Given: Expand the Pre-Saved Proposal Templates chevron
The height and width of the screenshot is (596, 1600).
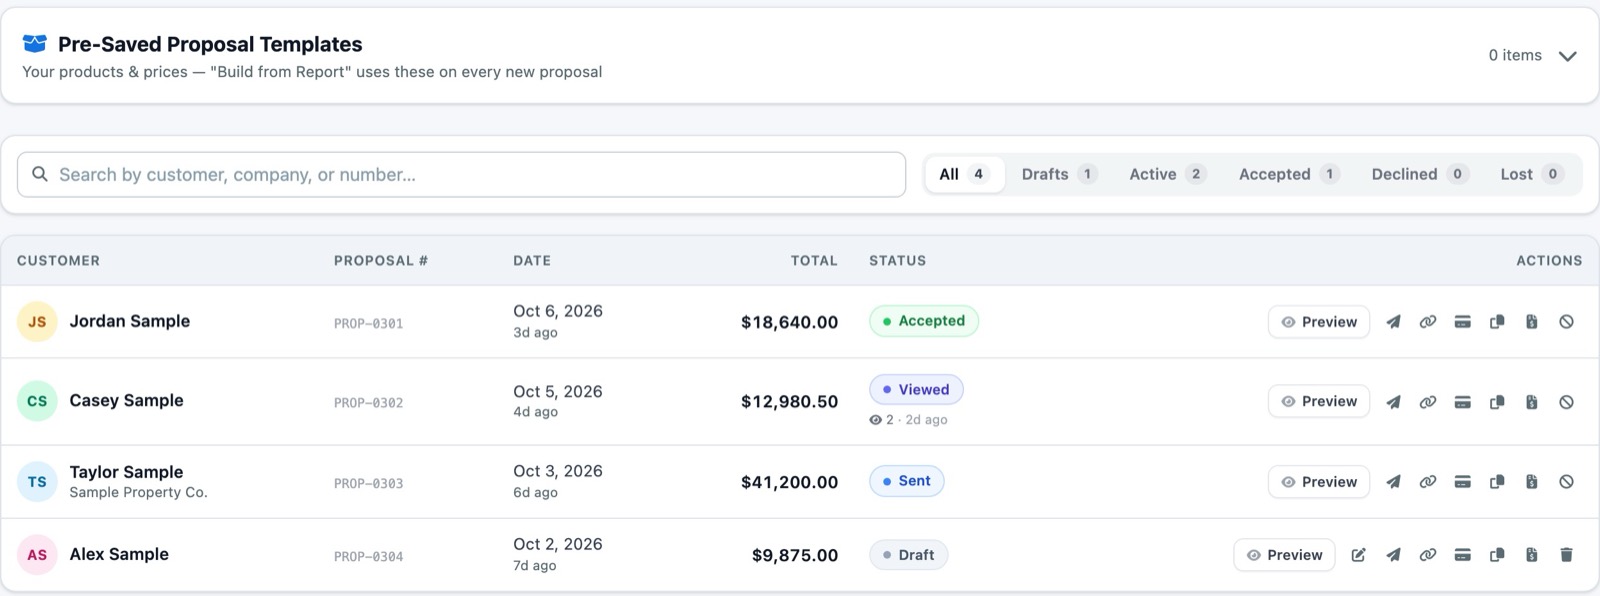Looking at the screenshot, I should (x=1568, y=56).
